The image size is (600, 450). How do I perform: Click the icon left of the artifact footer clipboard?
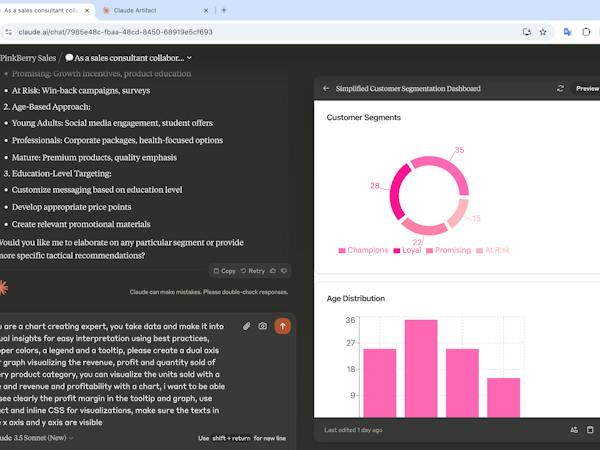[574, 430]
